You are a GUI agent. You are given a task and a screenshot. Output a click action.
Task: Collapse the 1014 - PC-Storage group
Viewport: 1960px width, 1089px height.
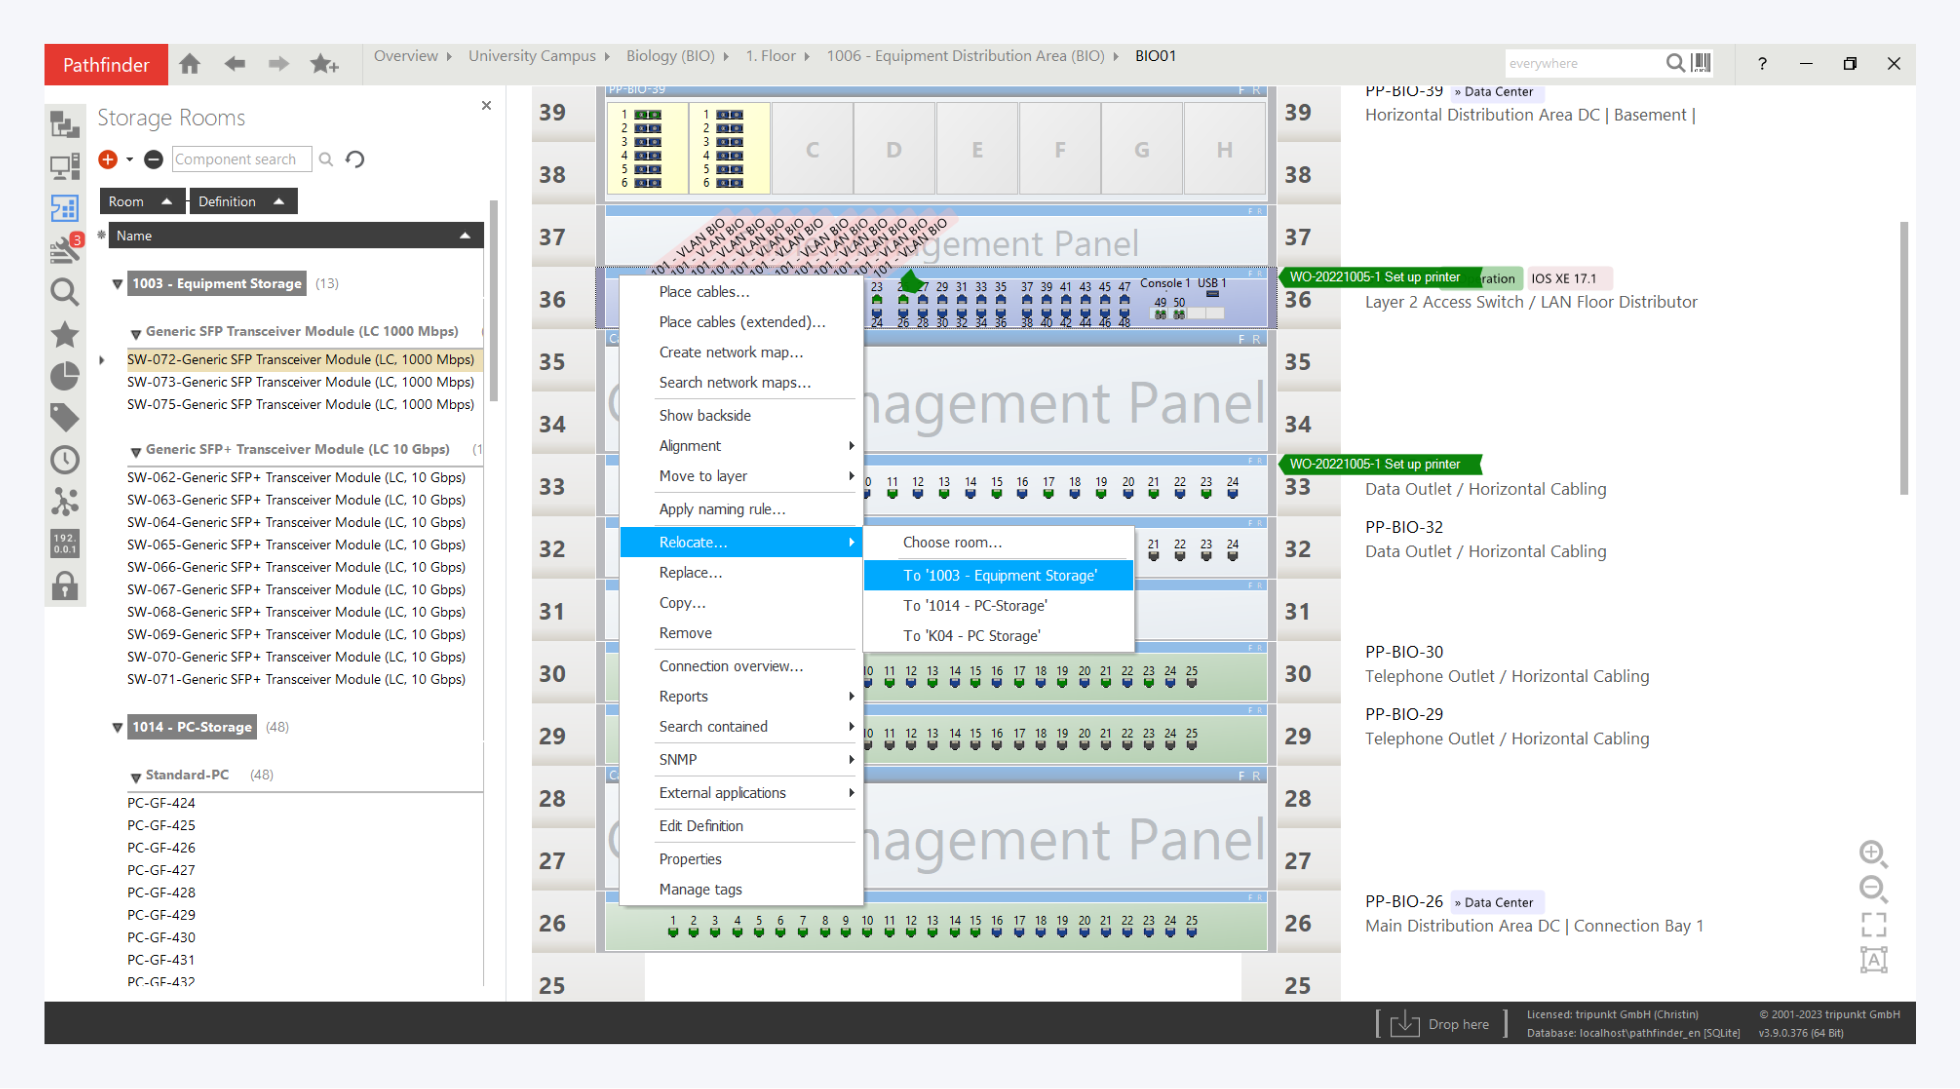[118, 728]
